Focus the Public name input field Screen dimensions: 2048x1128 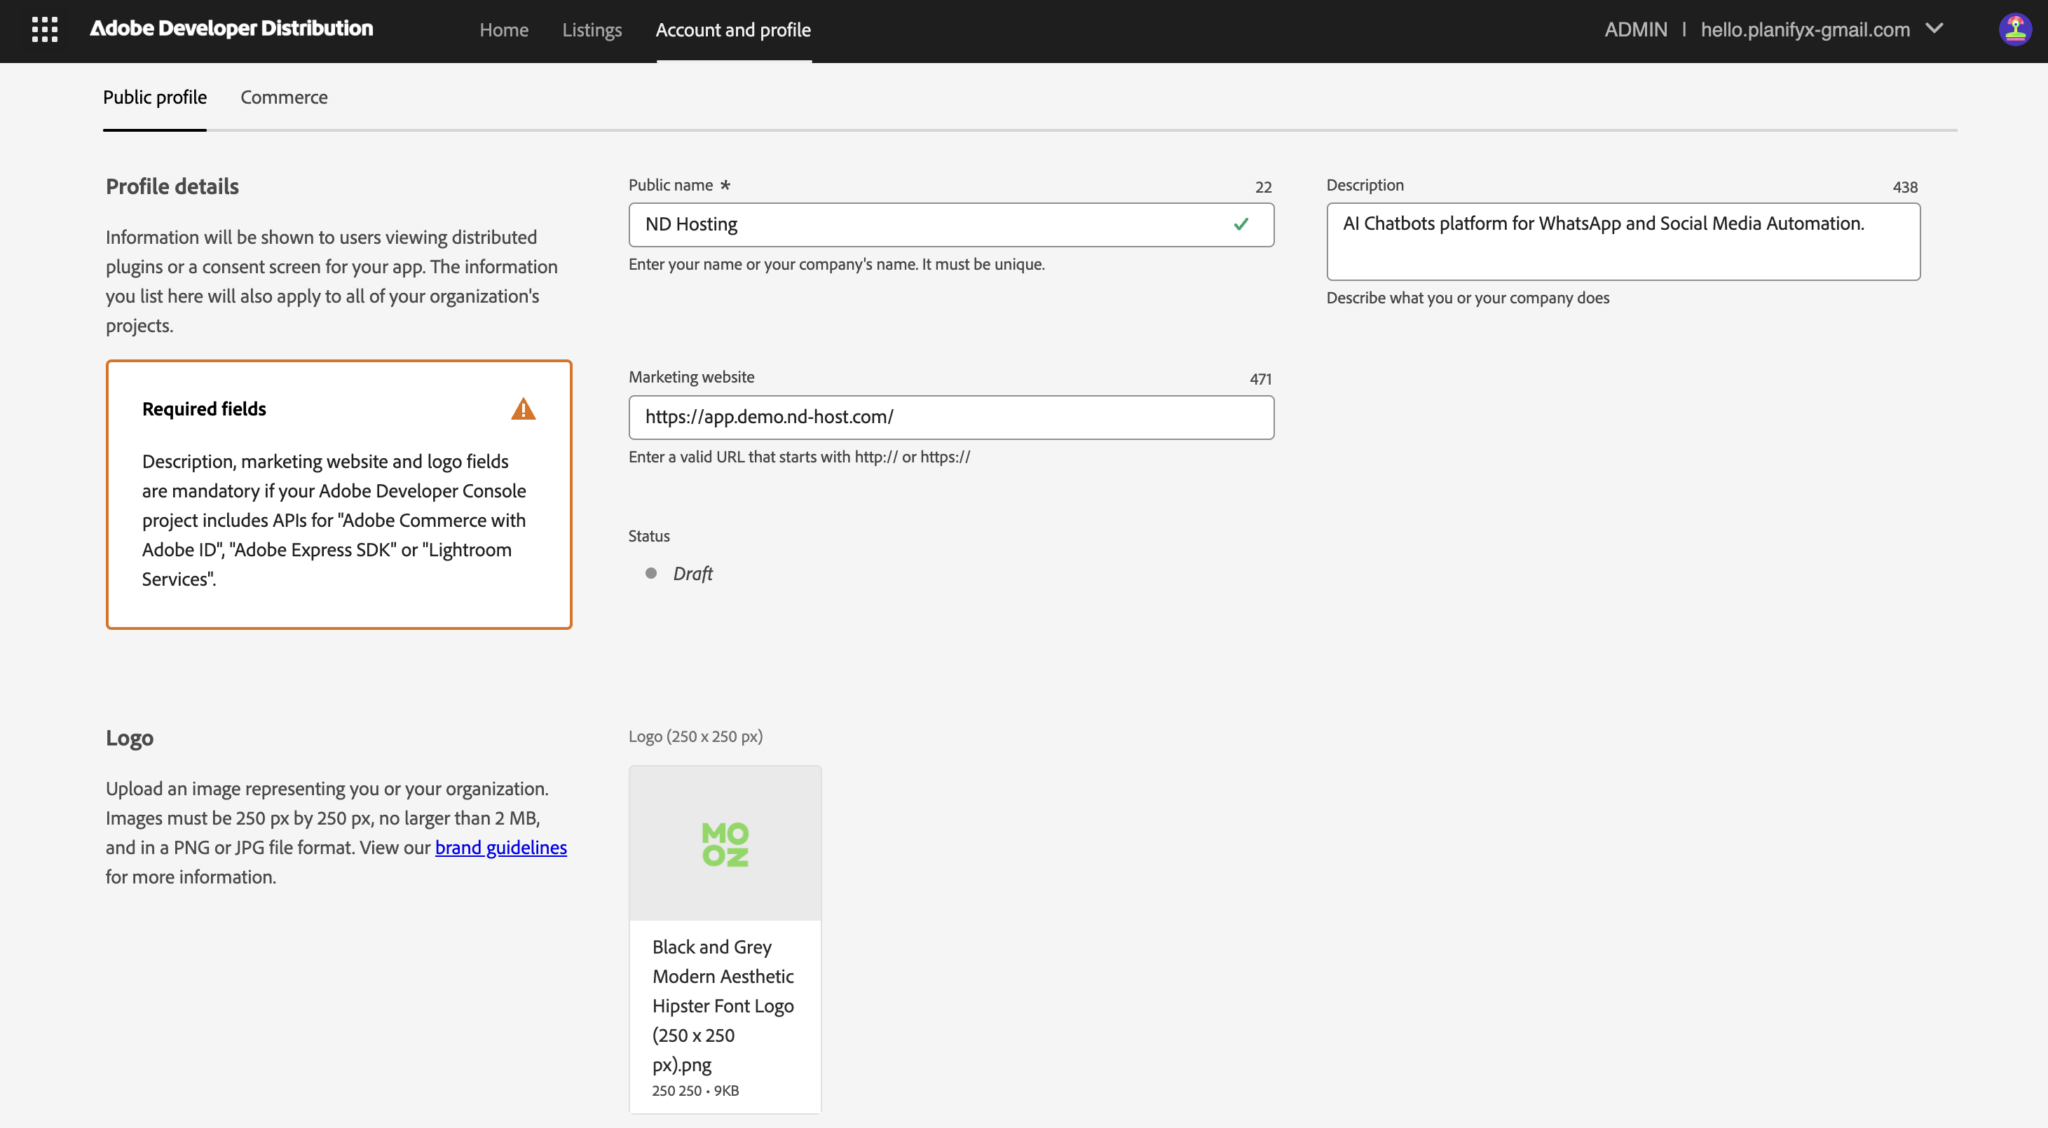951,225
